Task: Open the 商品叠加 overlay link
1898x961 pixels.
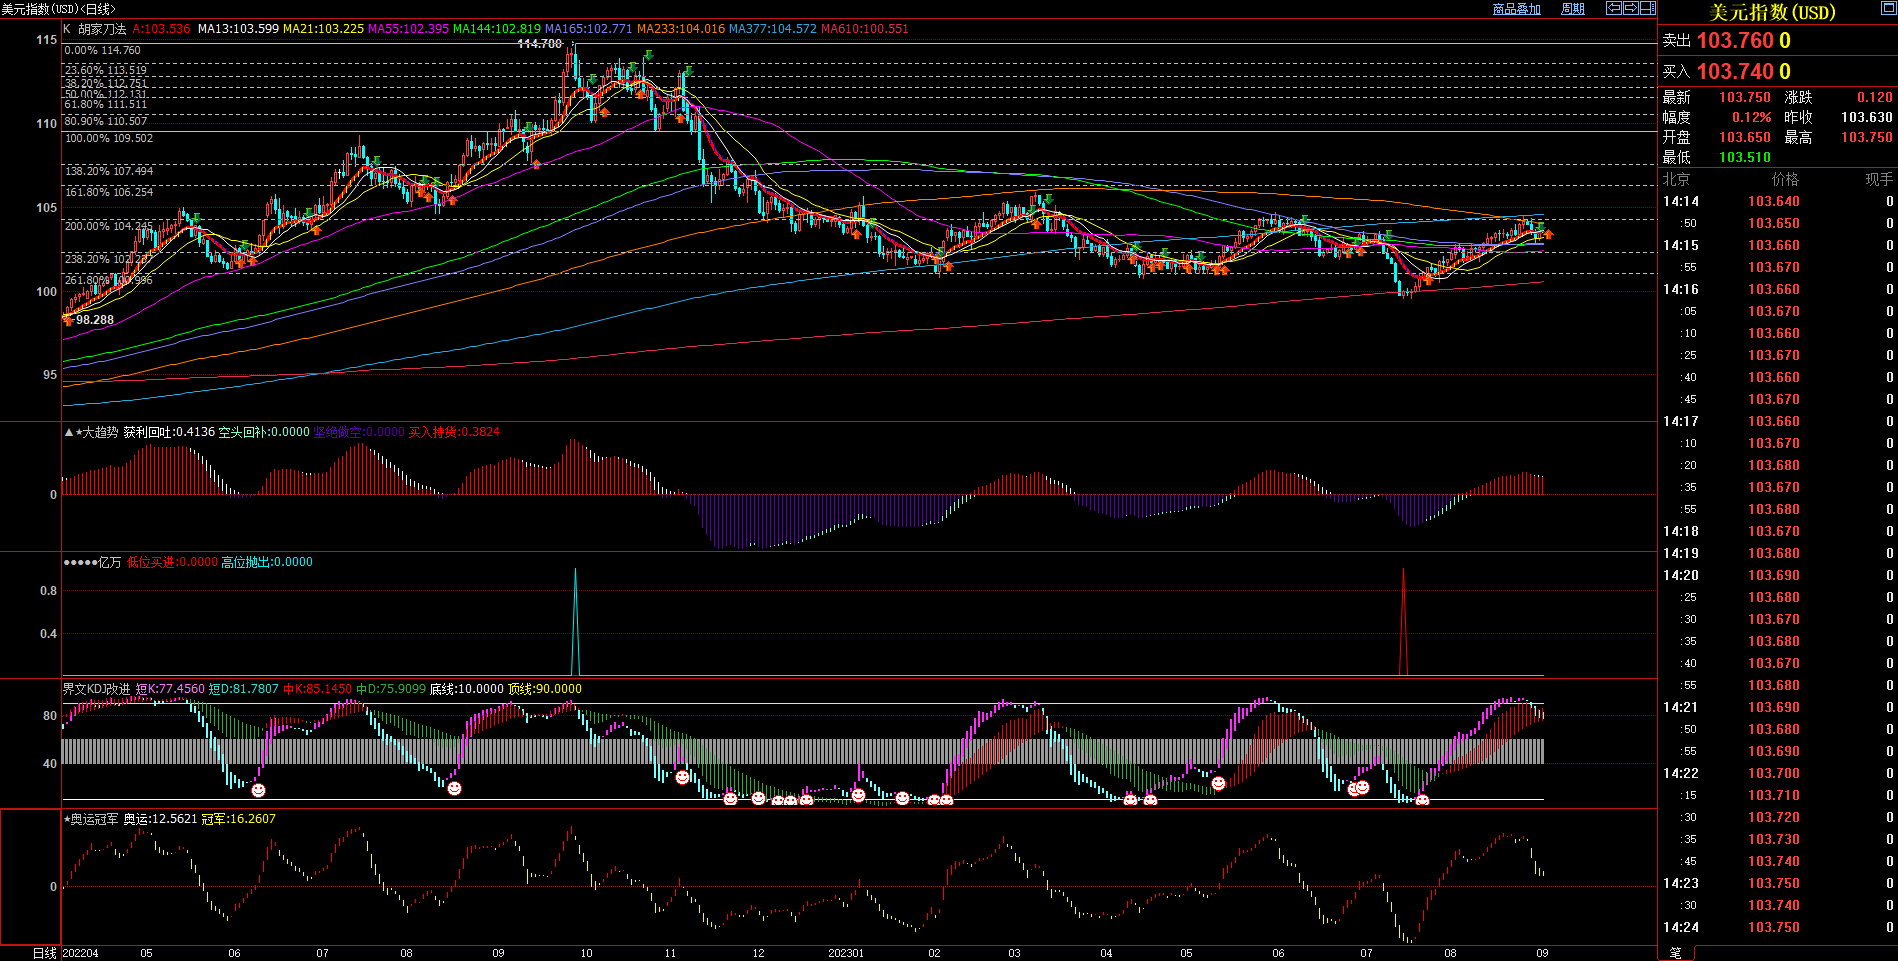Action: tap(1516, 9)
